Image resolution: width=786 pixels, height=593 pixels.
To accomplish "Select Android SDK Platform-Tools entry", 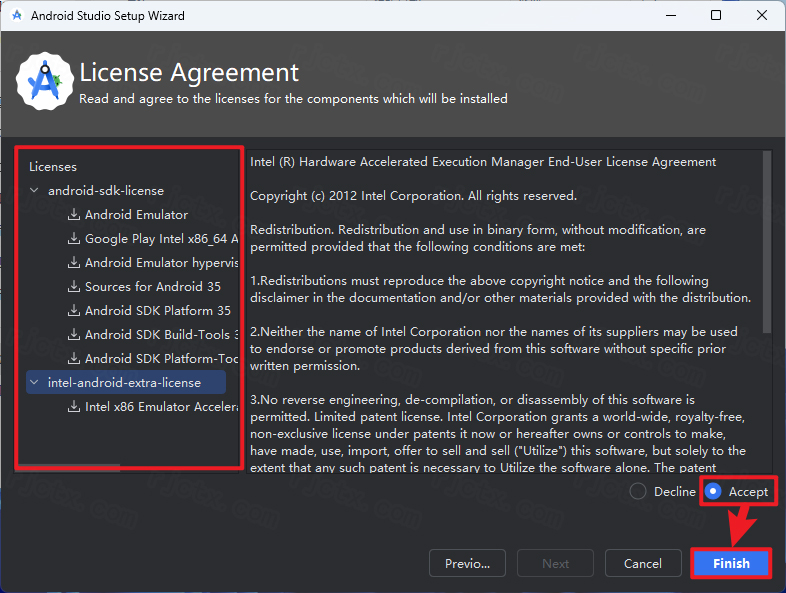I will 161,358.
